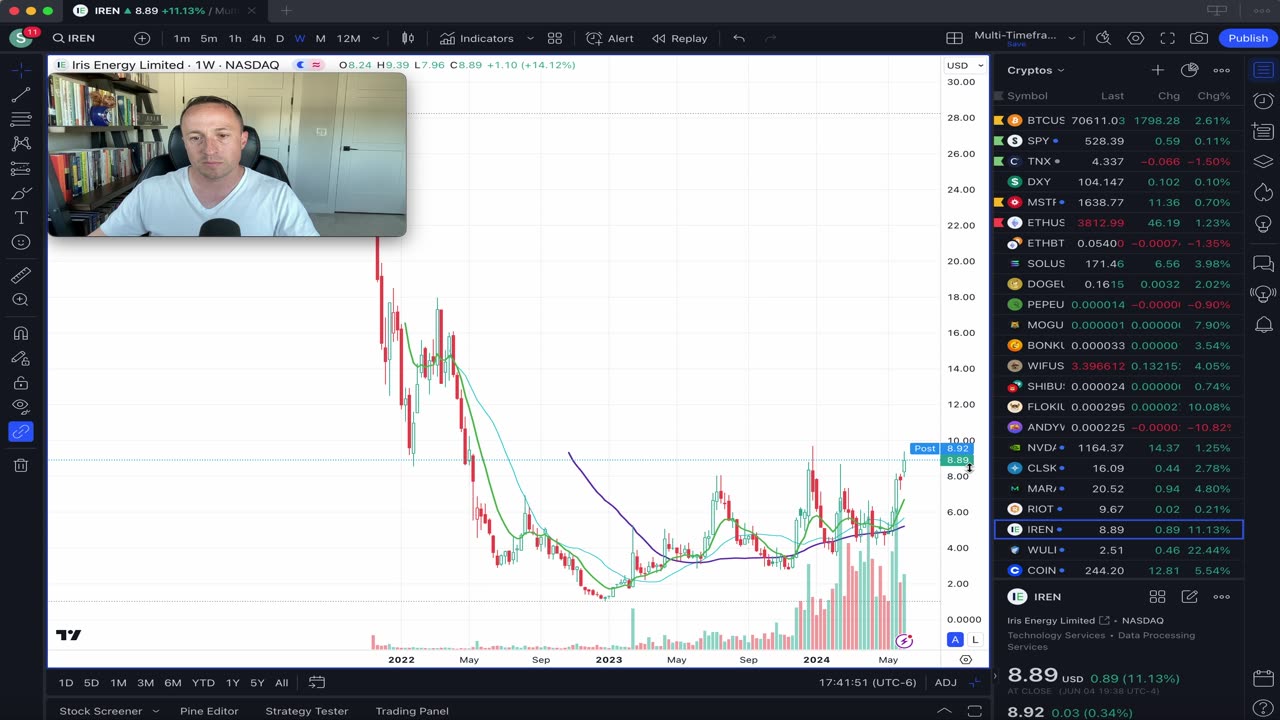Image resolution: width=1280 pixels, height=720 pixels.
Task: Select COIN row in watchlist
Action: click(x=1118, y=570)
